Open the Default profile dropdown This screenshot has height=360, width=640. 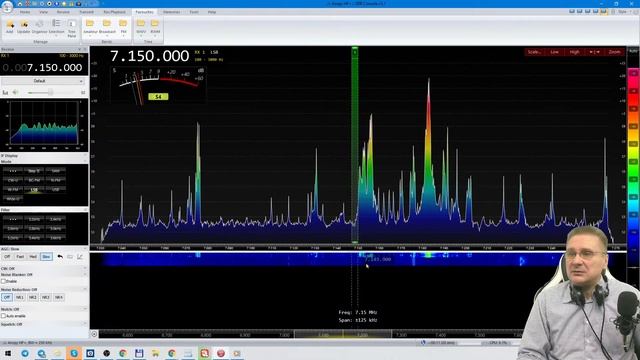coord(42,81)
